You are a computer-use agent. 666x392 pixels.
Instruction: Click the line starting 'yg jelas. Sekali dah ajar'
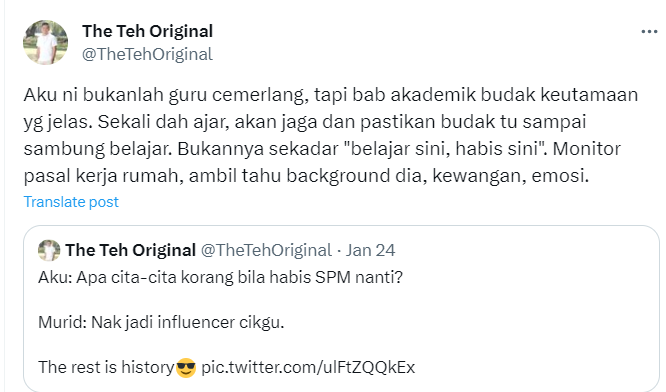click(x=305, y=122)
